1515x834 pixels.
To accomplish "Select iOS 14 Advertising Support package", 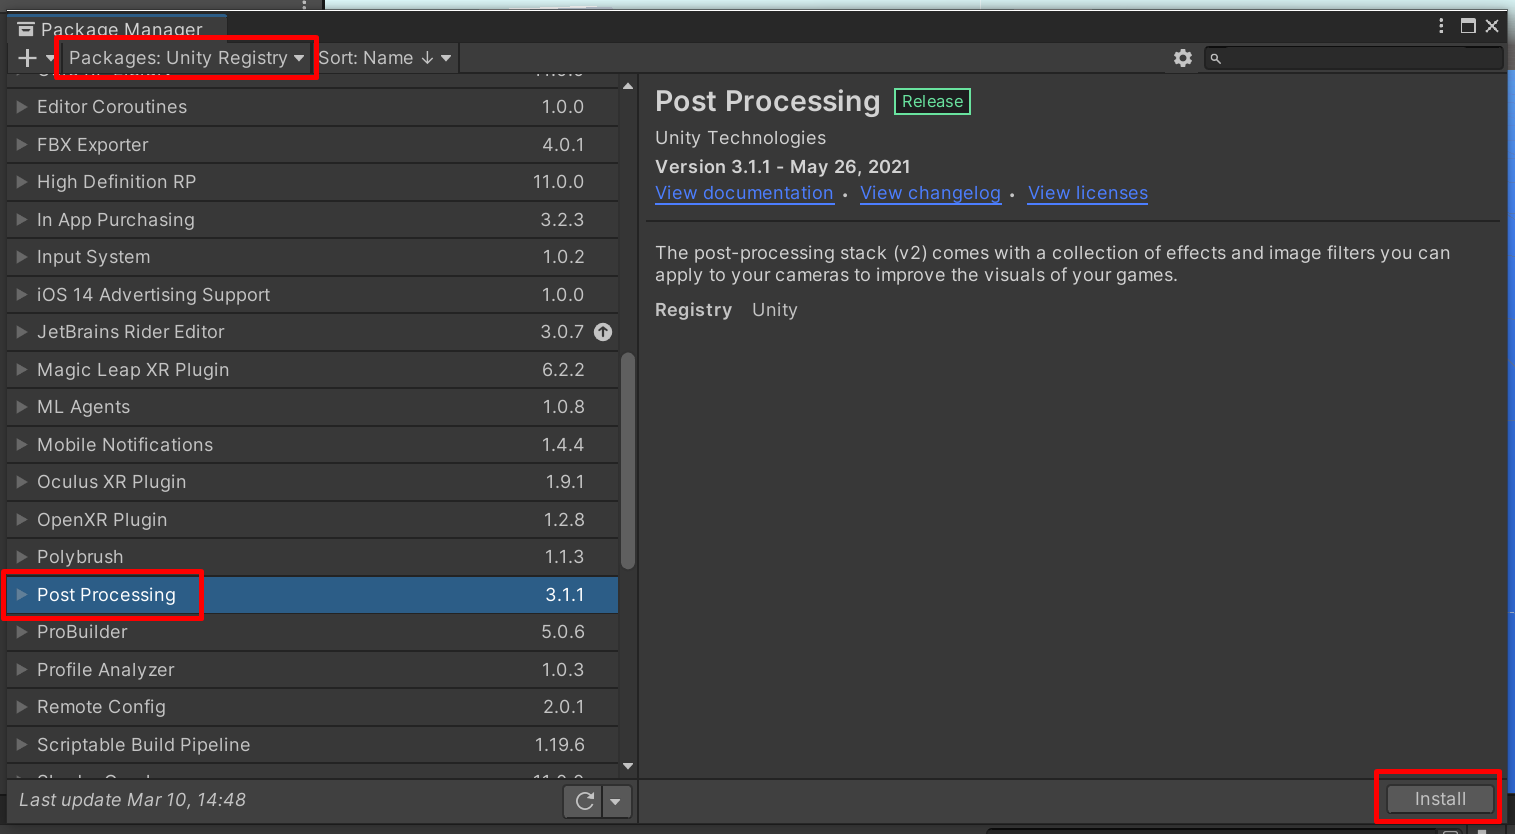I will click(312, 294).
